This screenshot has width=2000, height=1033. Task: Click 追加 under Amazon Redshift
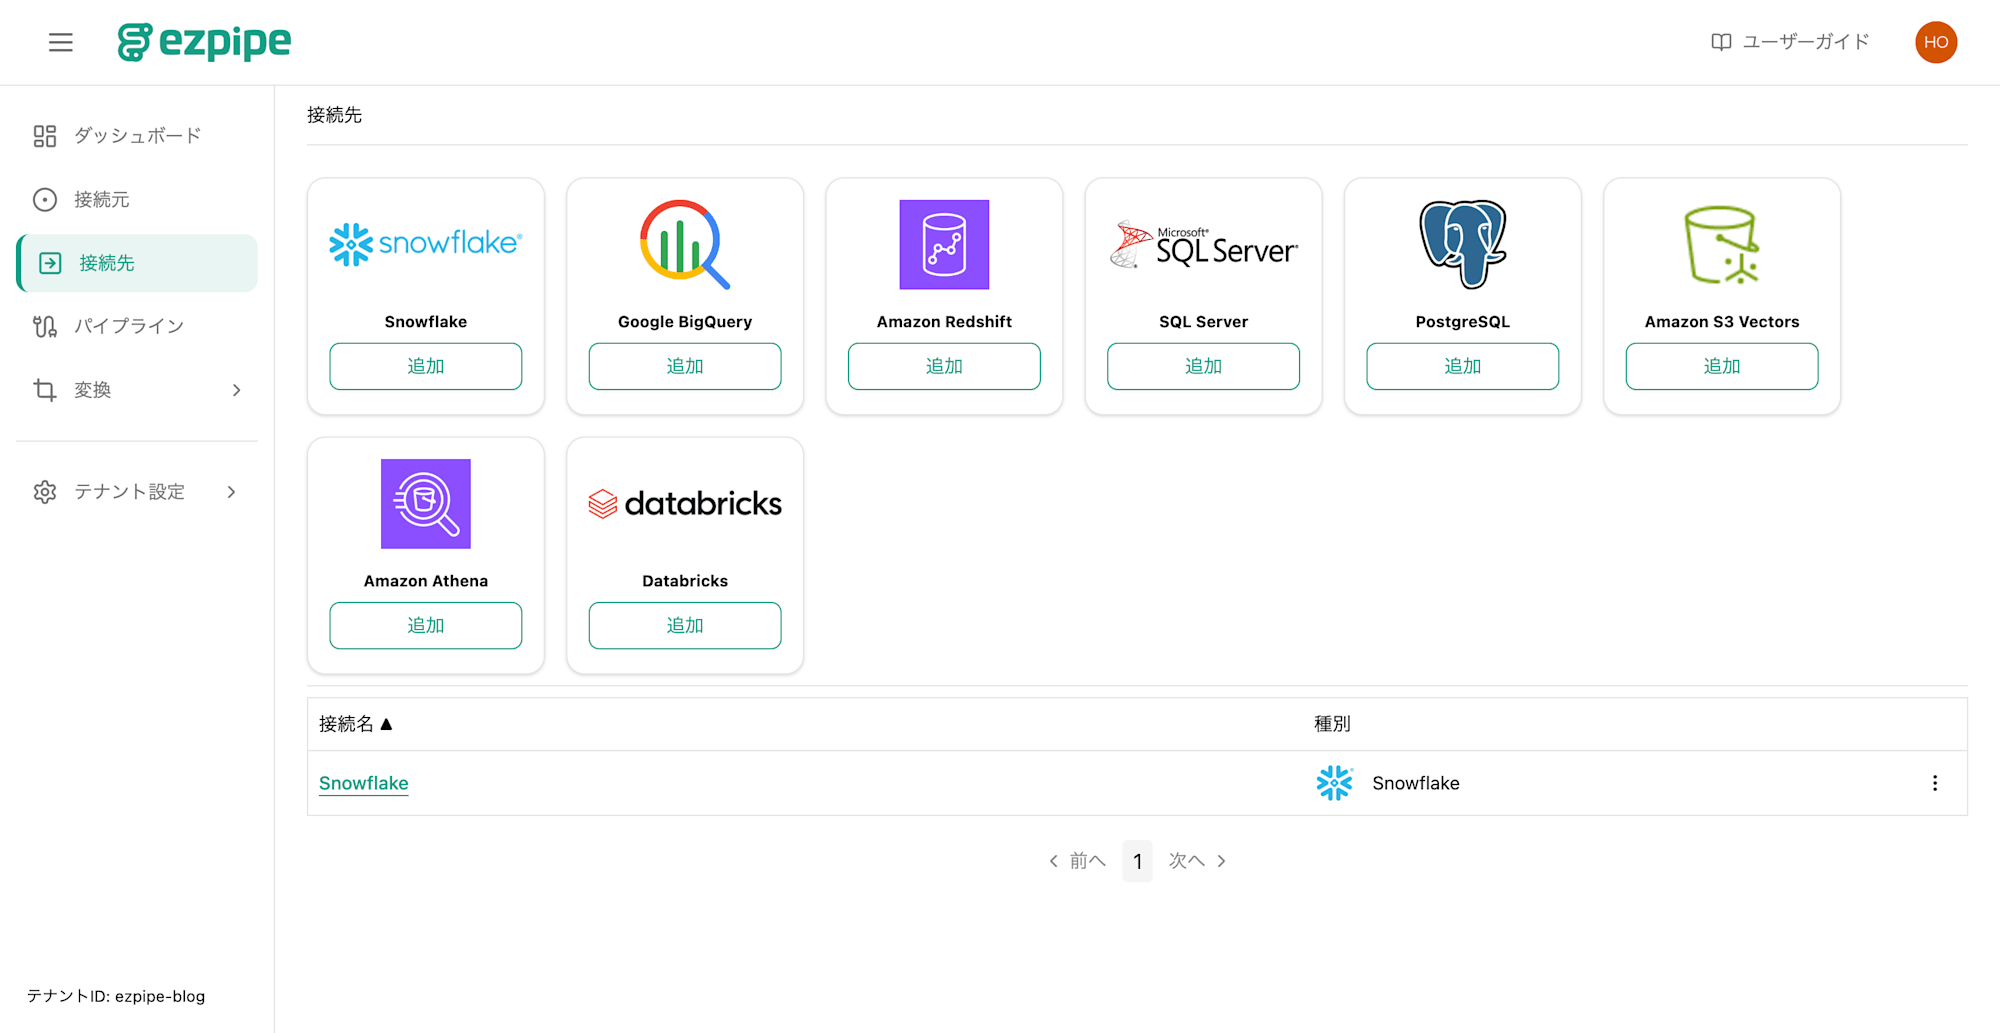(944, 366)
